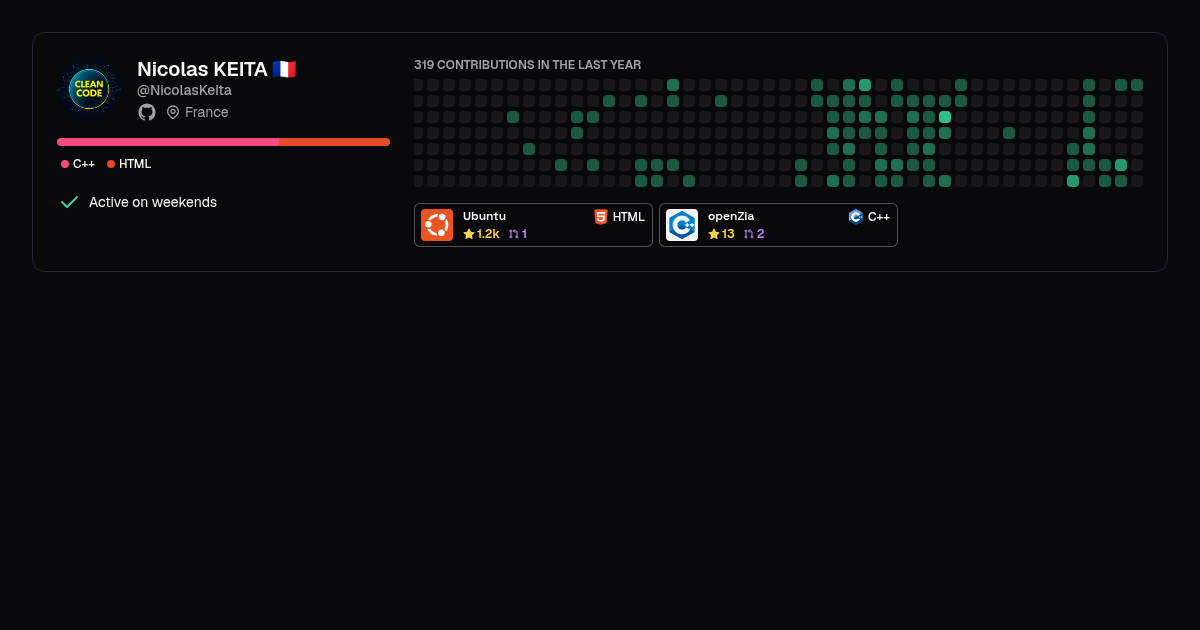Open the openZia repository name link

click(x=731, y=216)
